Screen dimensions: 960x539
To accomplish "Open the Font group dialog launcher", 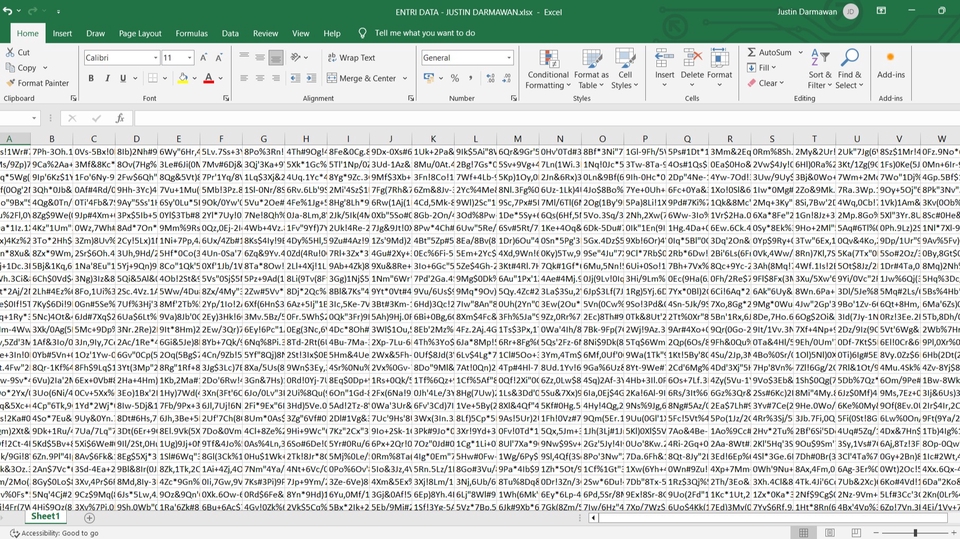I will [226, 98].
